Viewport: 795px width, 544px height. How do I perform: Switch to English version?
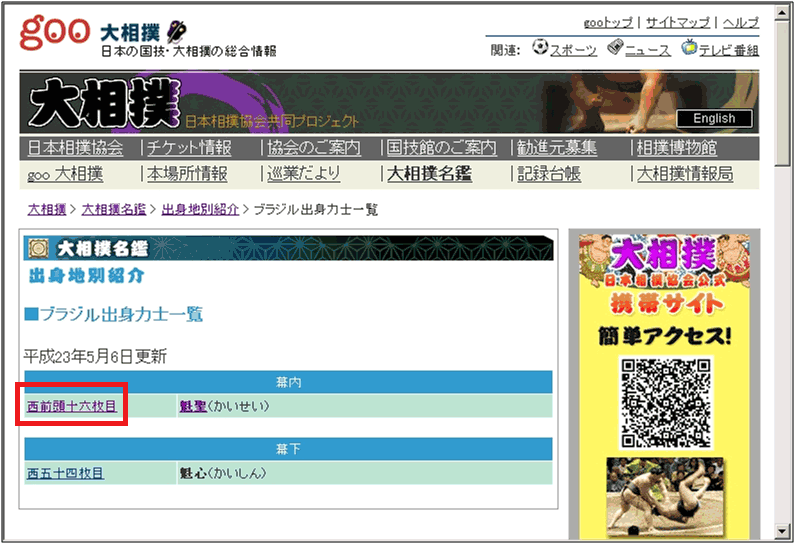click(713, 118)
